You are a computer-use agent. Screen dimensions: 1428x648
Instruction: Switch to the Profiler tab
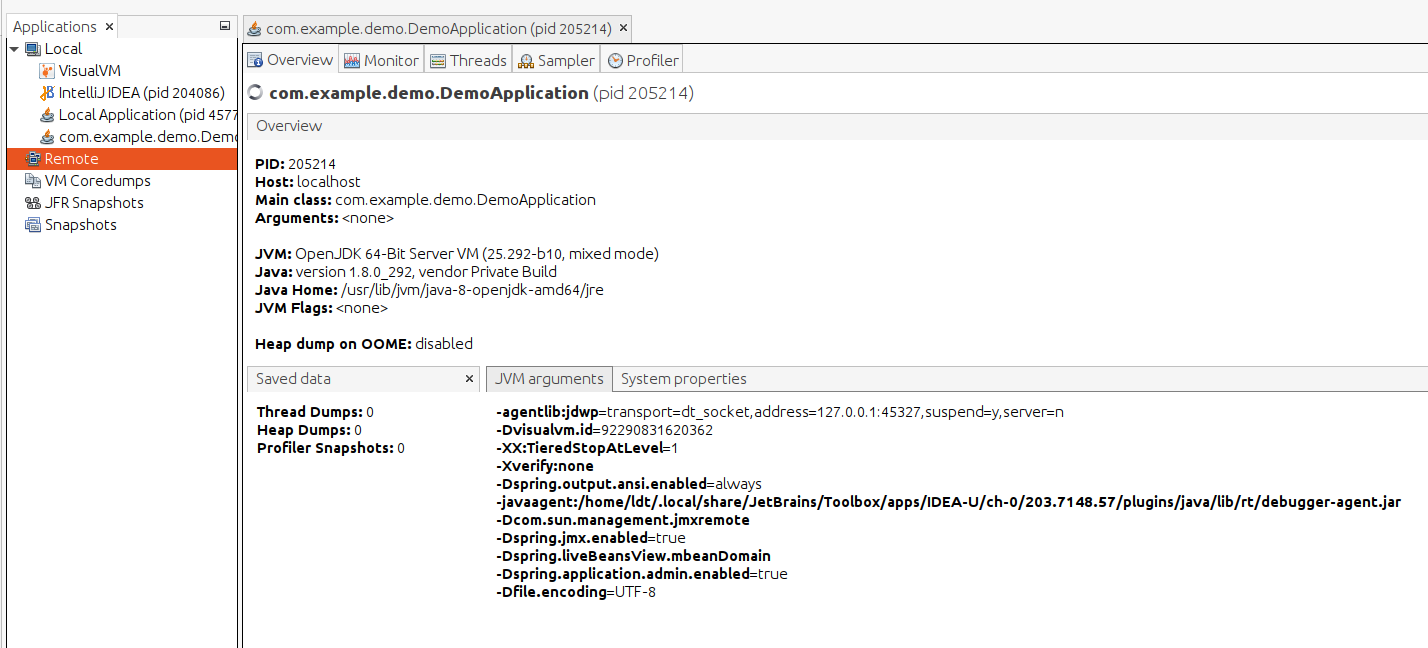click(643, 60)
